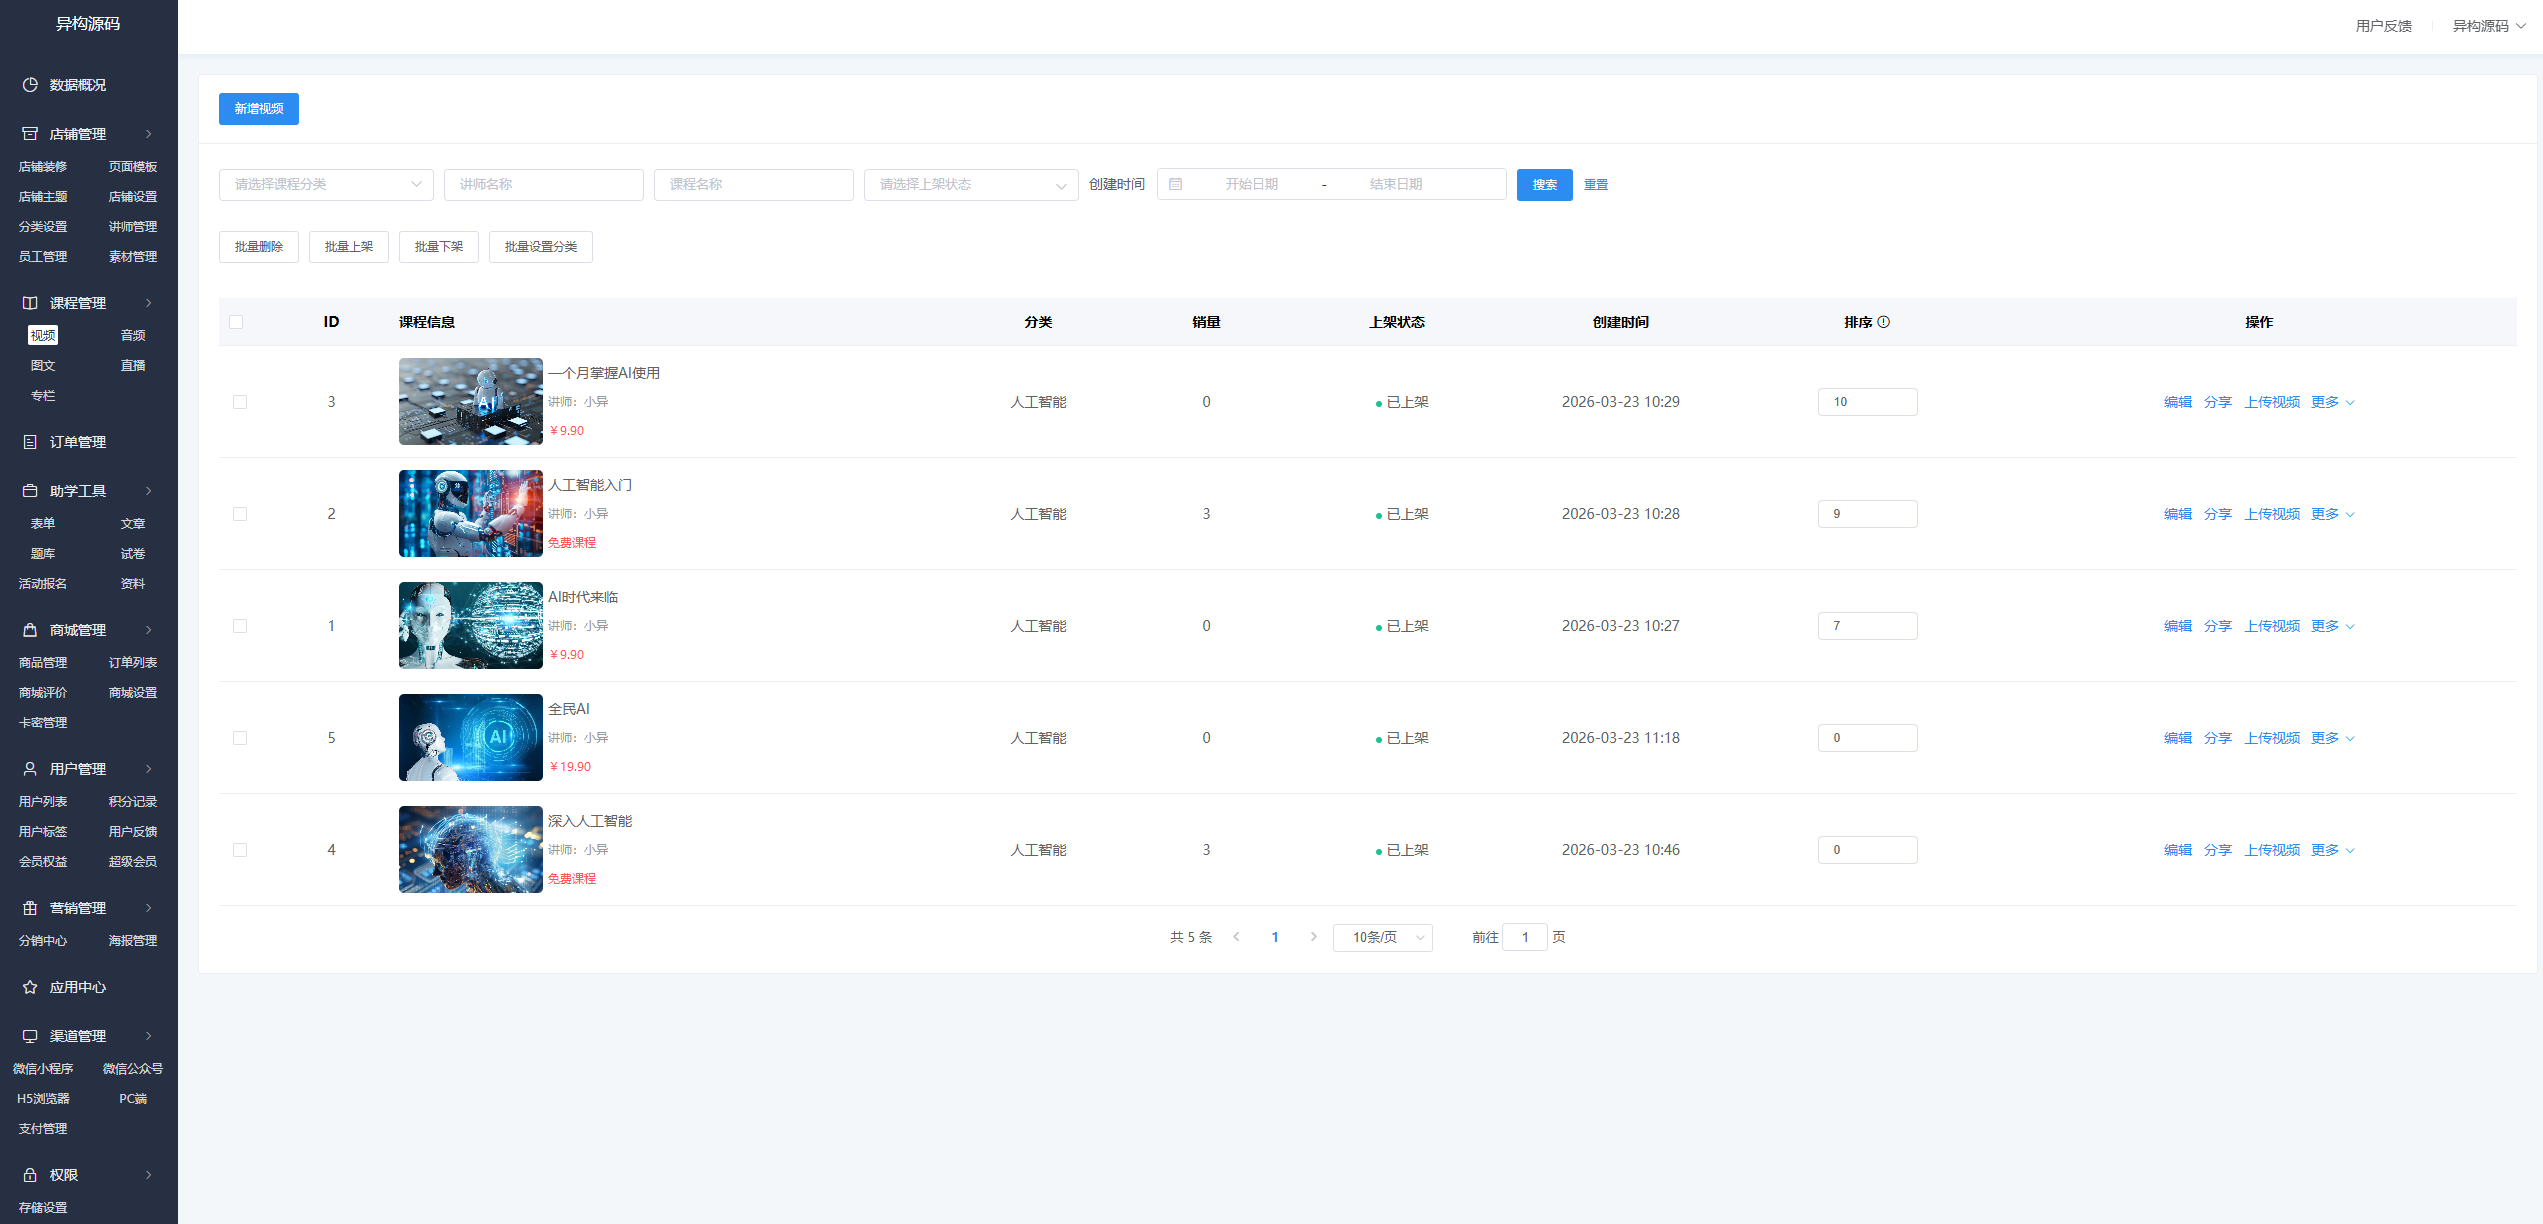This screenshot has height=1224, width=2543.
Task: Click the 数据概况 pie chart icon
Action: [30, 85]
